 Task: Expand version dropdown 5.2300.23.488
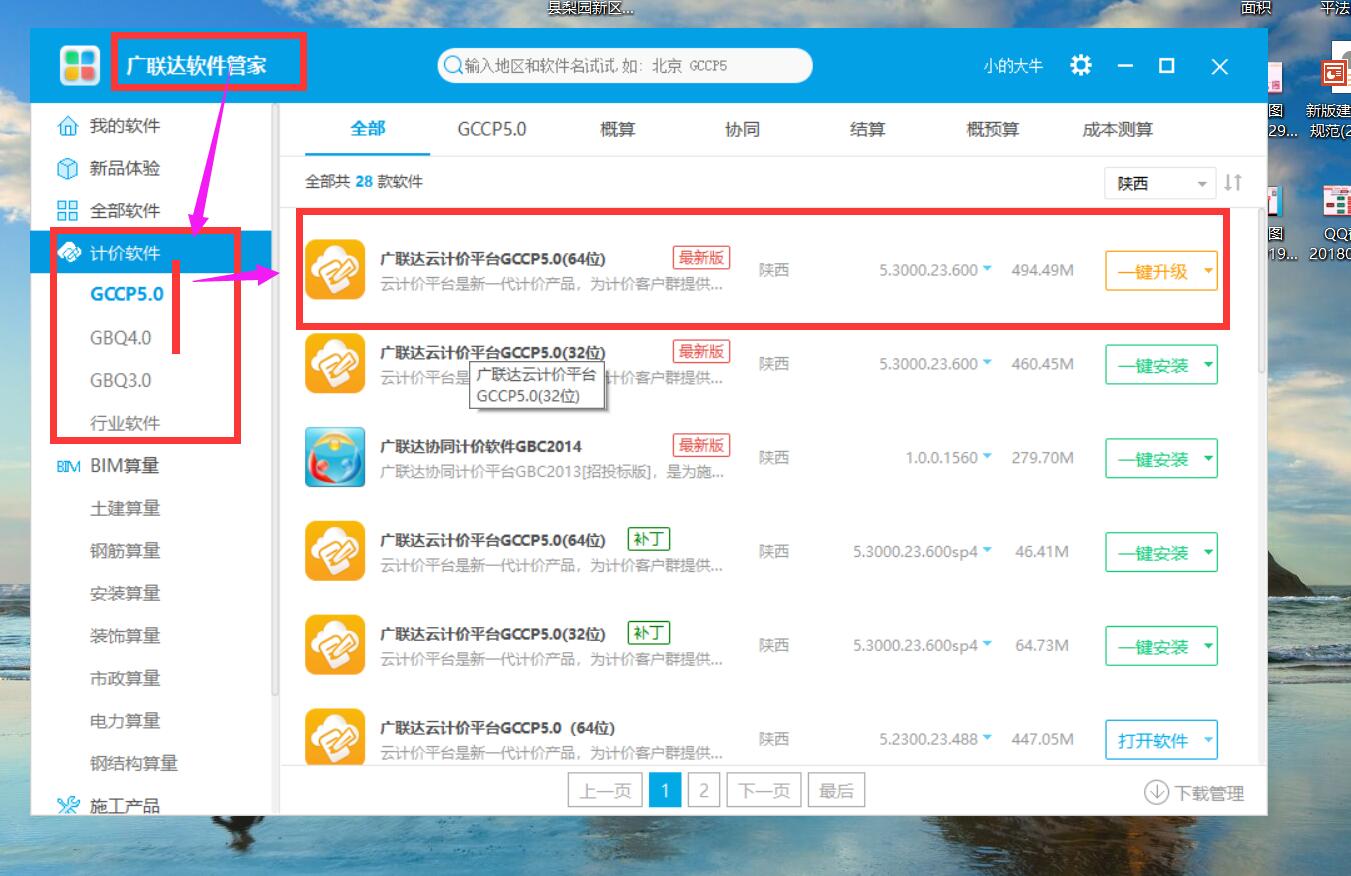(x=987, y=739)
